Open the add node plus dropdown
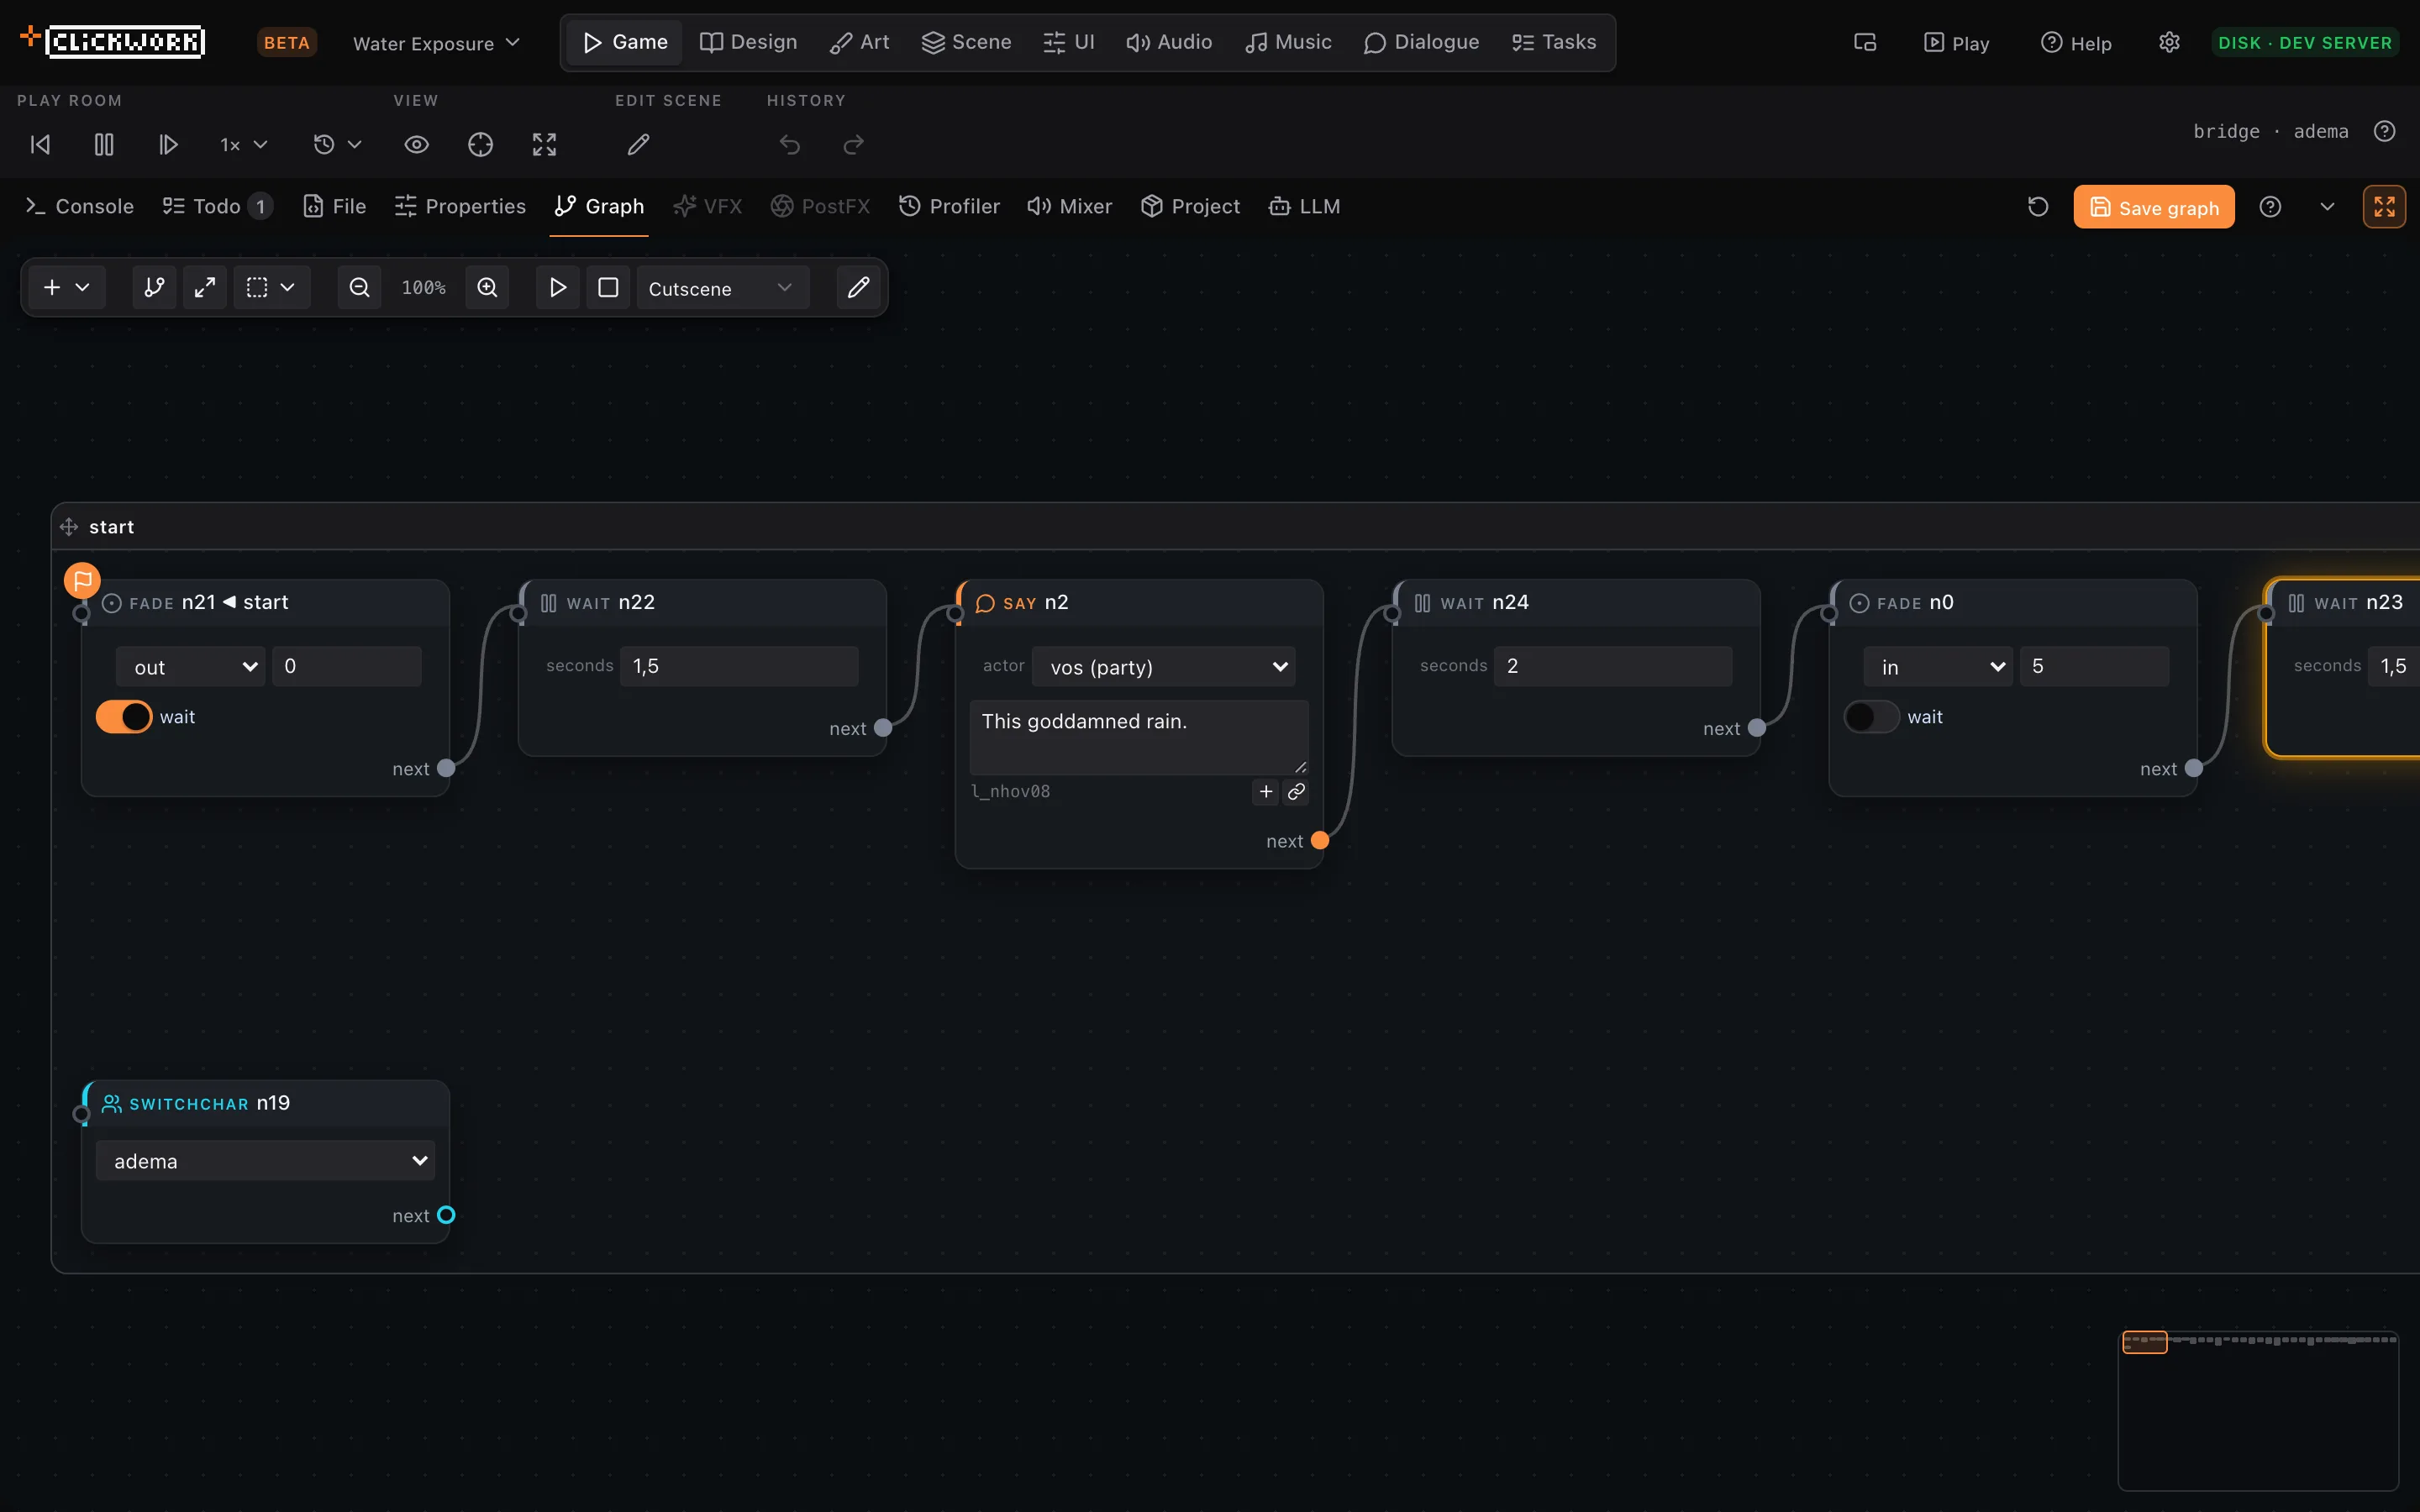Image resolution: width=2420 pixels, height=1512 pixels. (x=67, y=288)
